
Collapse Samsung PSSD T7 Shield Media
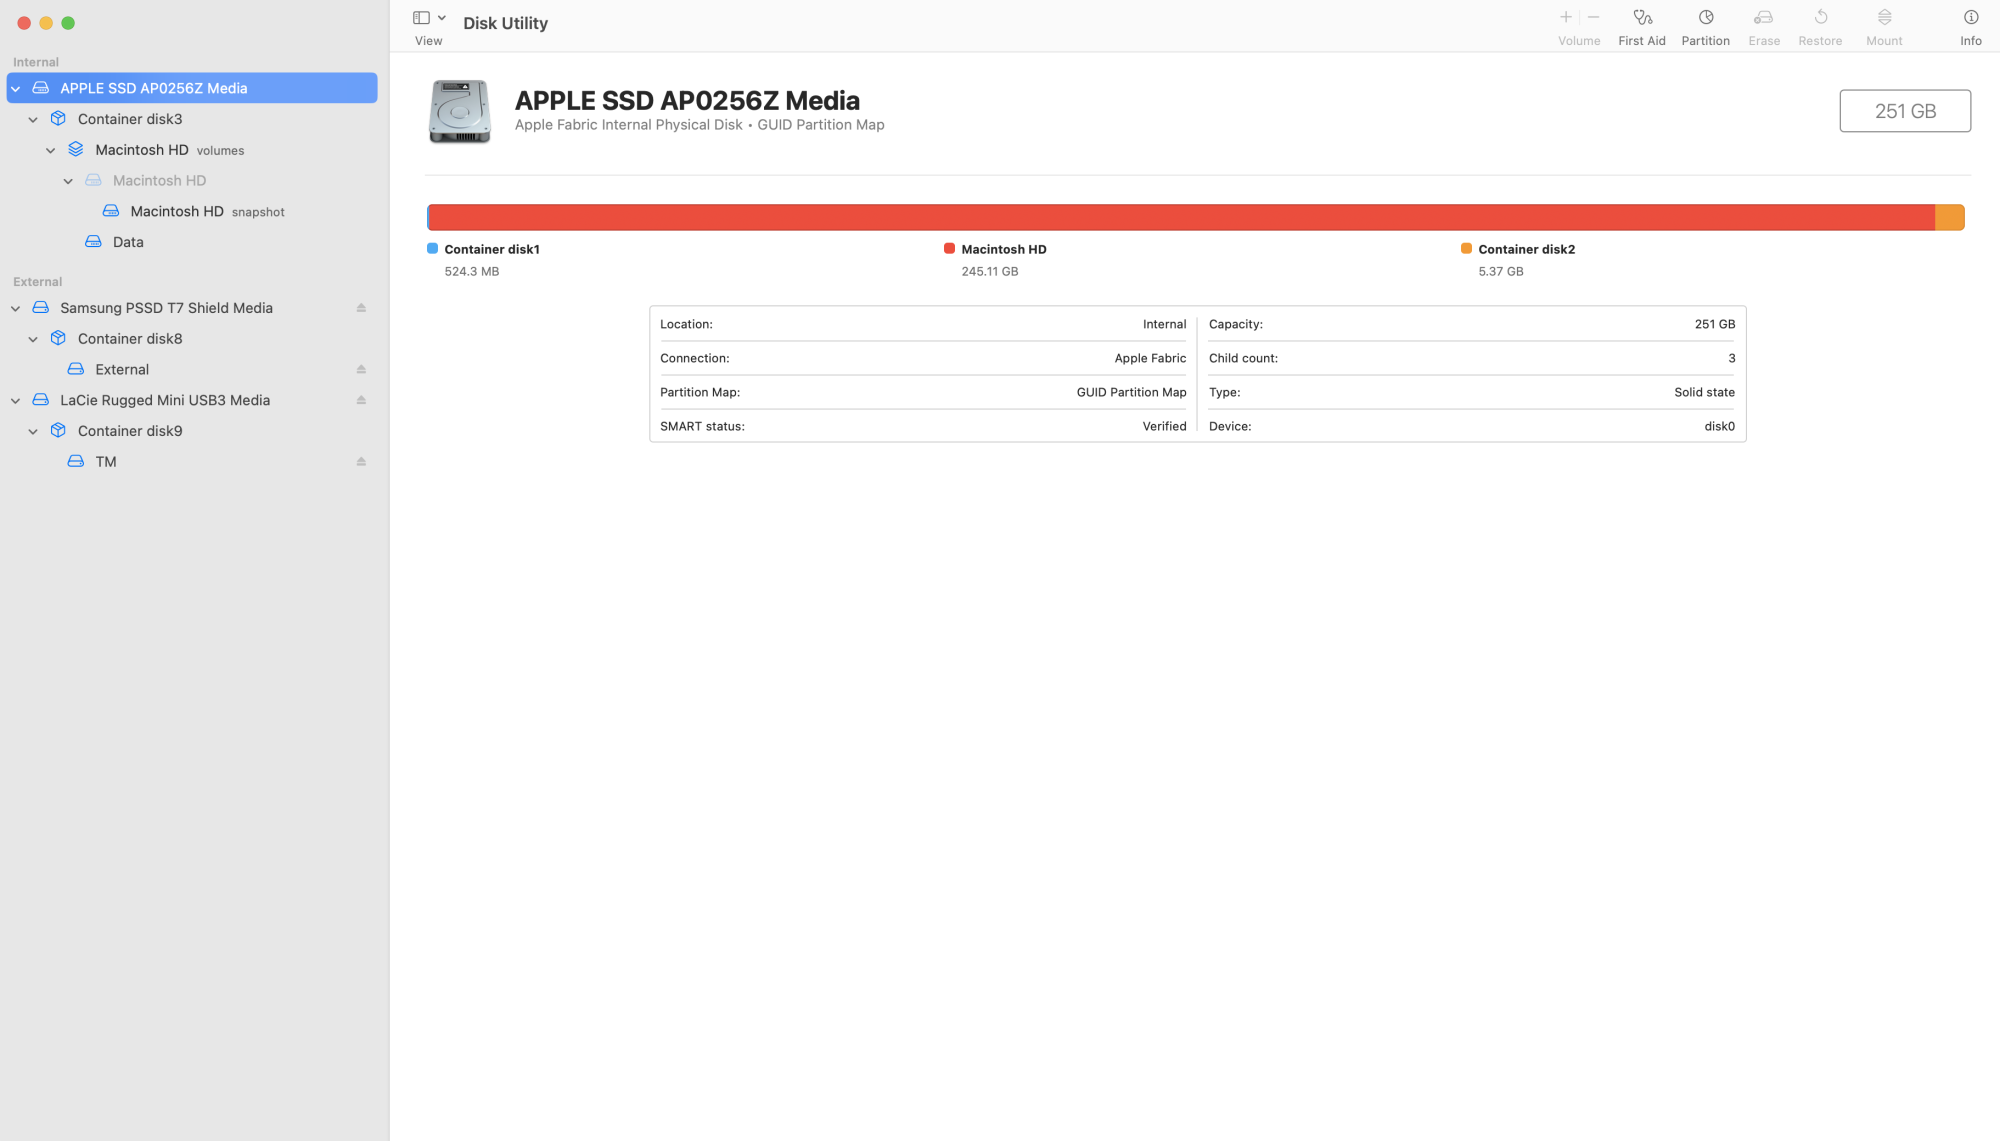tap(16, 309)
